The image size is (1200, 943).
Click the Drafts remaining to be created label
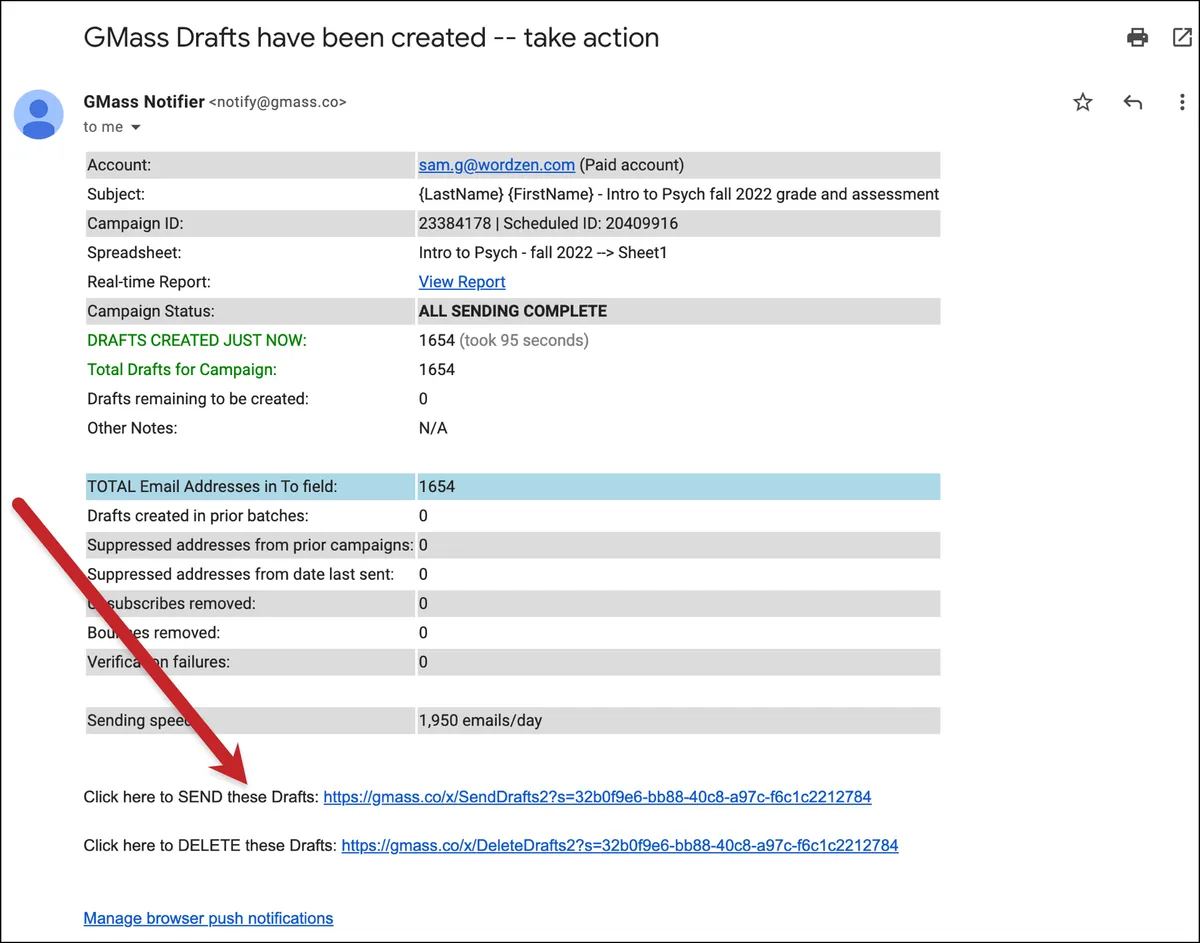pos(198,398)
